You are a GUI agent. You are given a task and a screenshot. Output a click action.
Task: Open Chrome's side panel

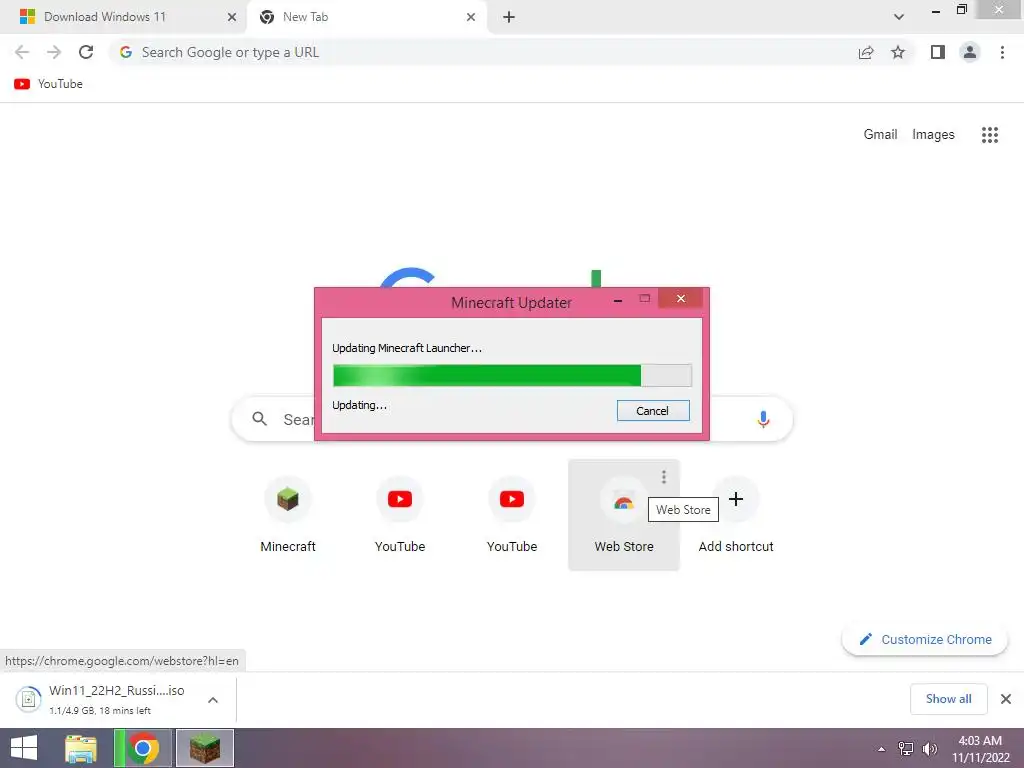tap(938, 52)
